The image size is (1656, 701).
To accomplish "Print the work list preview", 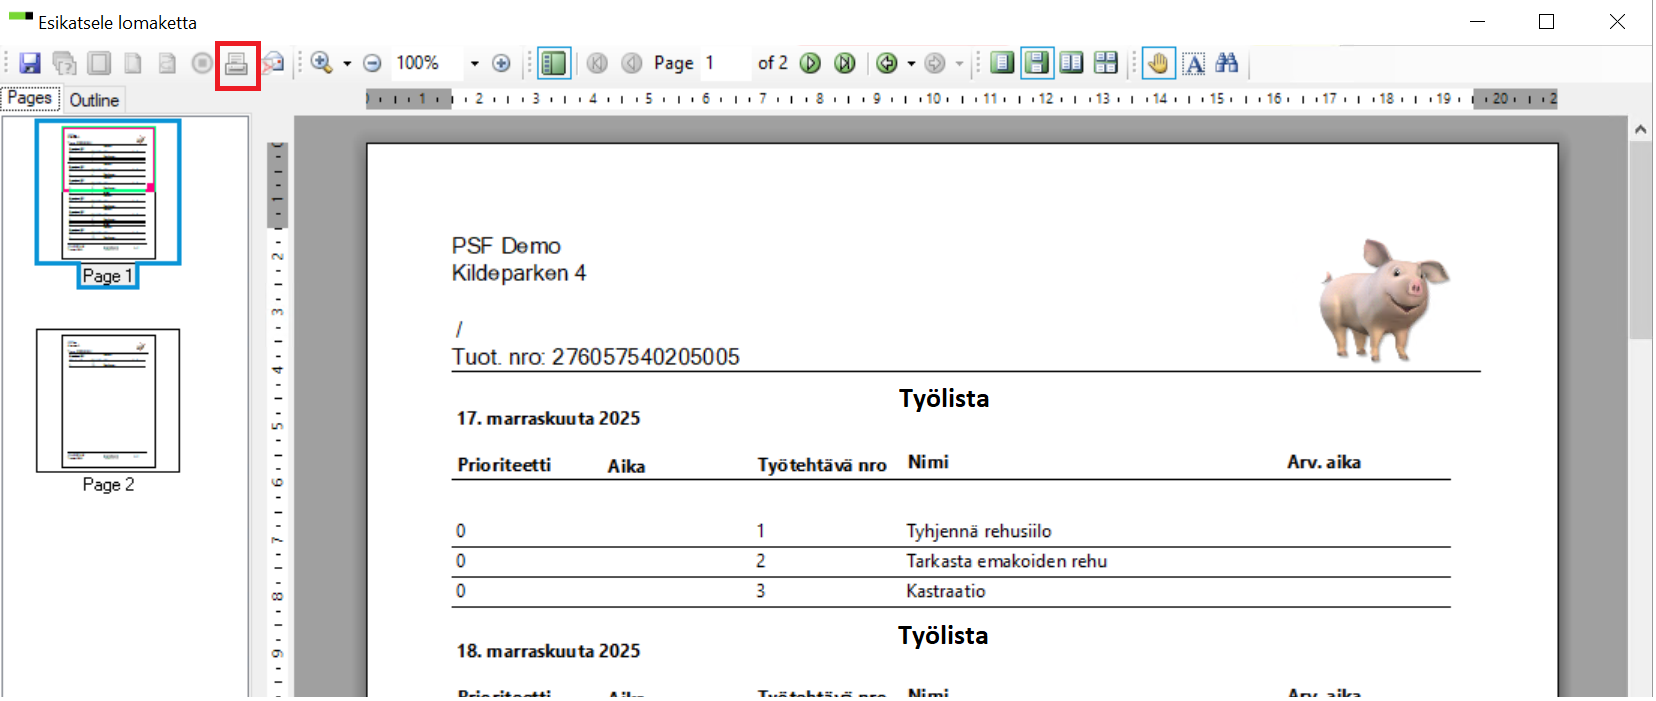I will point(236,64).
